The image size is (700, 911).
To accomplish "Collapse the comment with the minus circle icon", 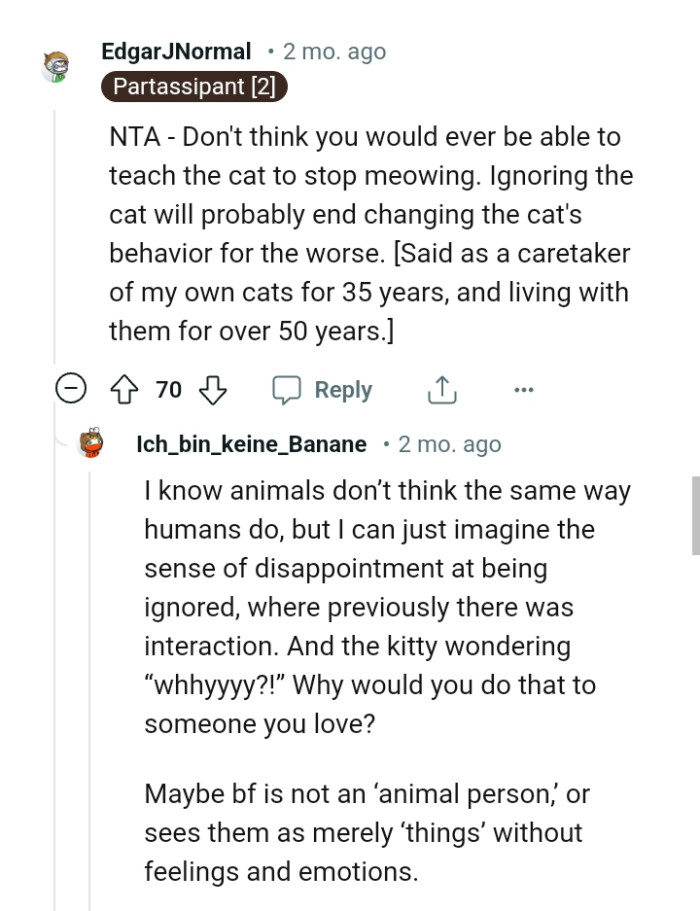I will (x=70, y=389).
